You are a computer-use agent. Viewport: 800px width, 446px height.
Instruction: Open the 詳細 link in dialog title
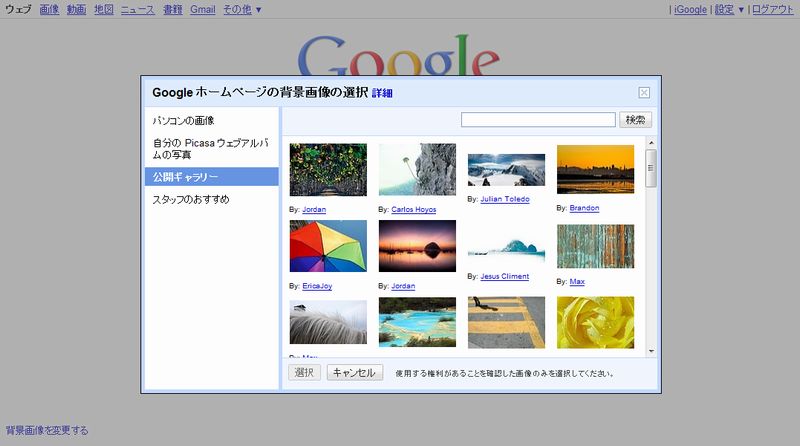(x=382, y=93)
